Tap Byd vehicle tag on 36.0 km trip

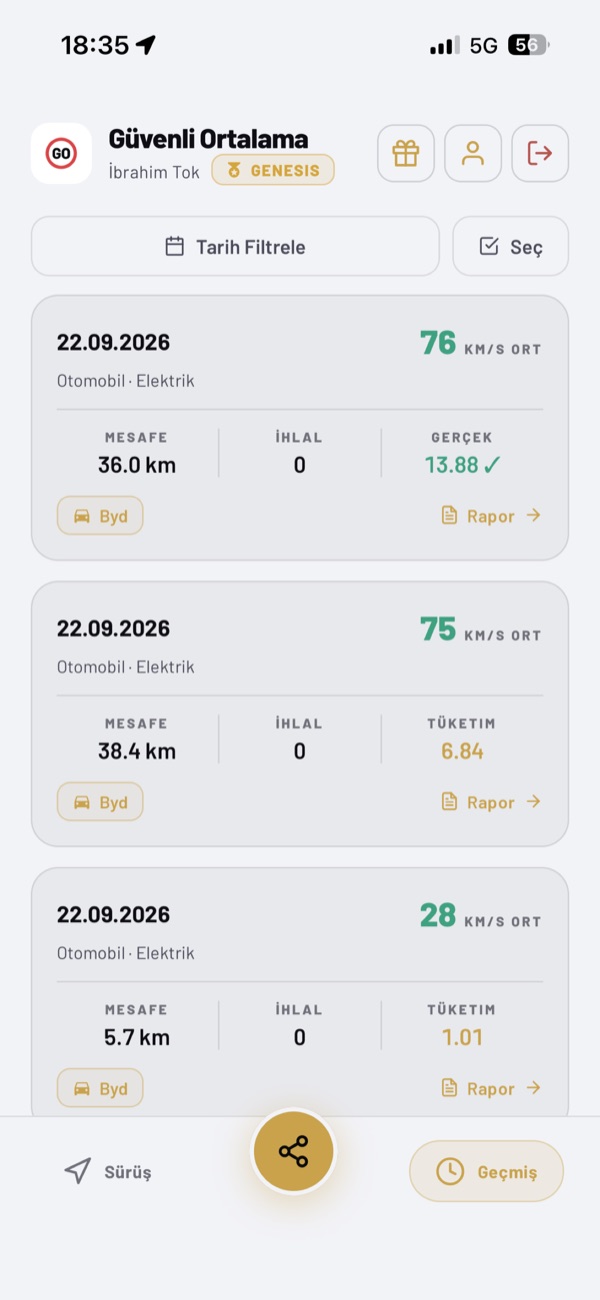pyautogui.click(x=100, y=516)
